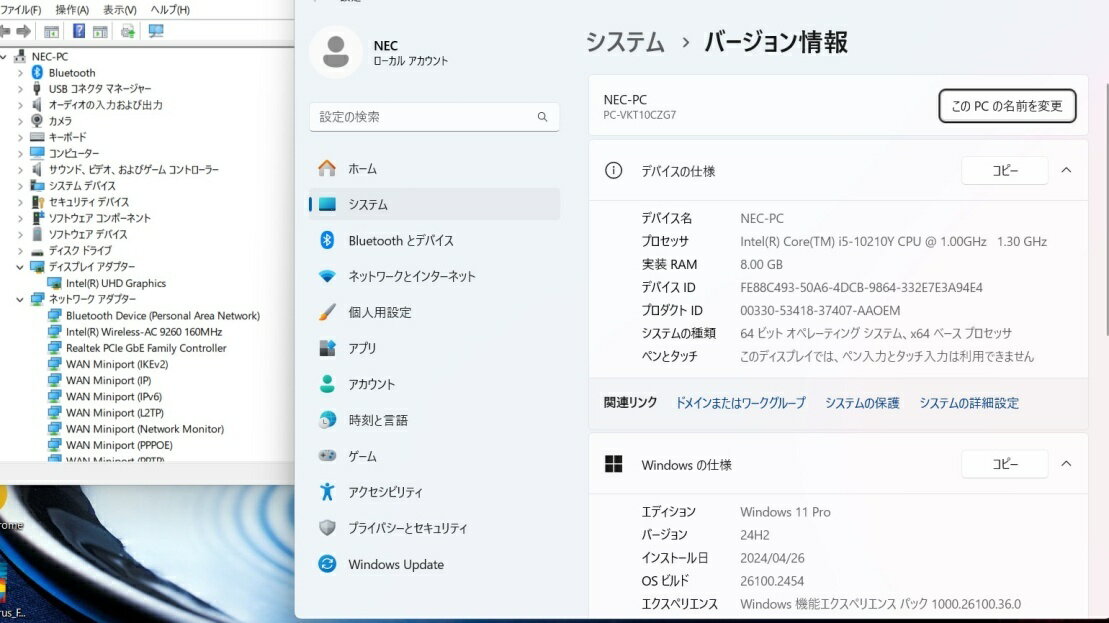
Task: Toggle the console tree pane toolbar icon
Action: coord(52,31)
